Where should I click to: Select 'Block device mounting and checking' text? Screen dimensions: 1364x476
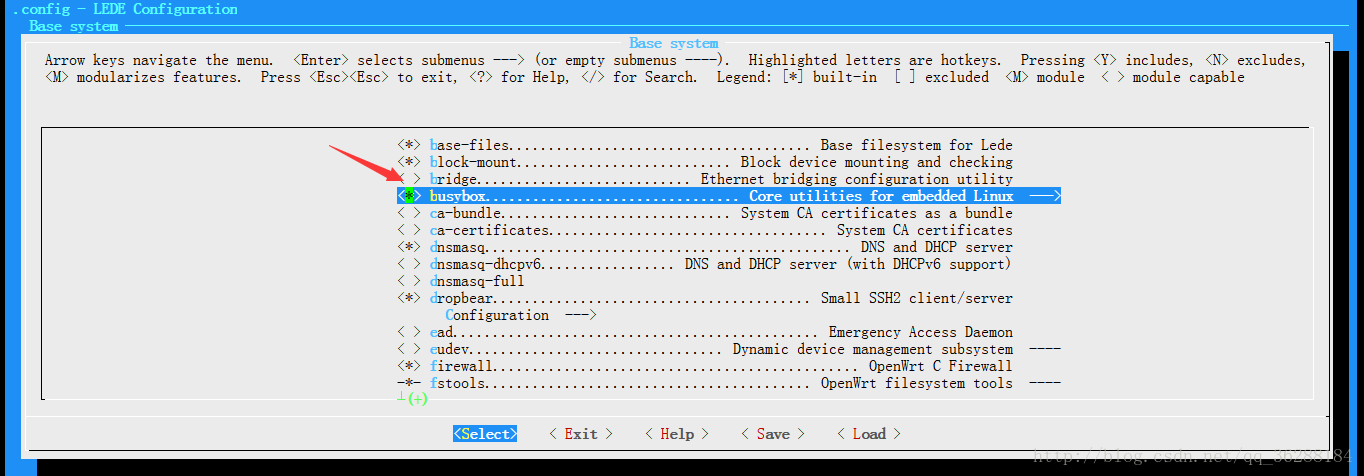tap(877, 162)
